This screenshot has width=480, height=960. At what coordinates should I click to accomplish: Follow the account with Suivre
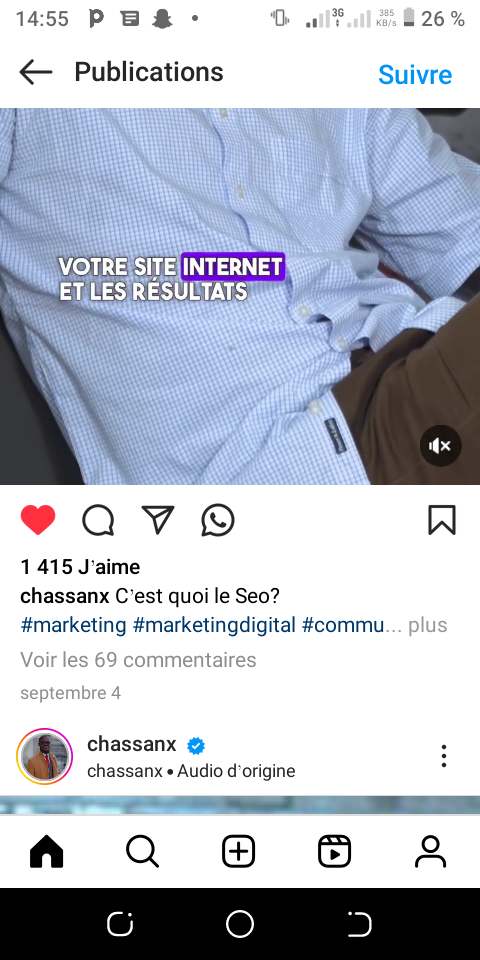pyautogui.click(x=415, y=75)
